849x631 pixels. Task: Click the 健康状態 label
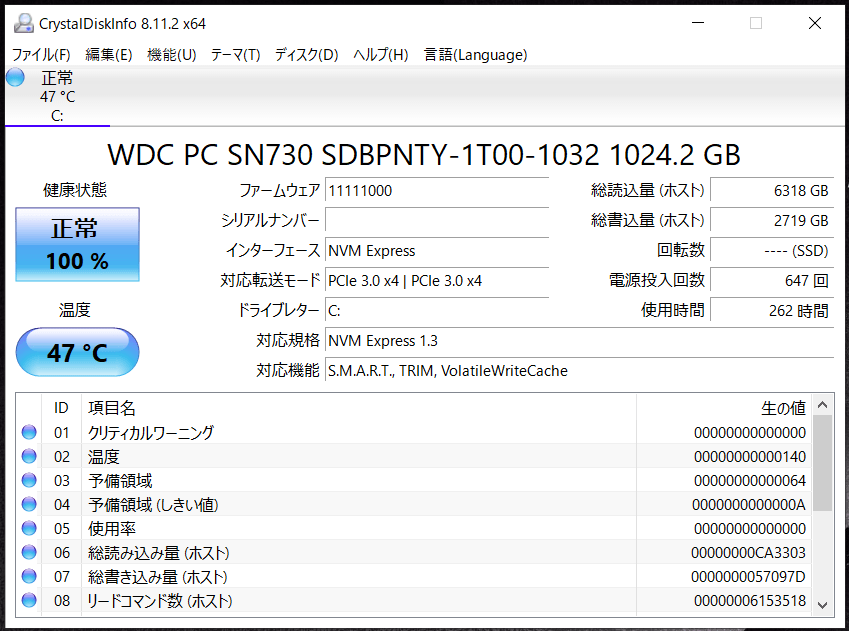(x=75, y=190)
